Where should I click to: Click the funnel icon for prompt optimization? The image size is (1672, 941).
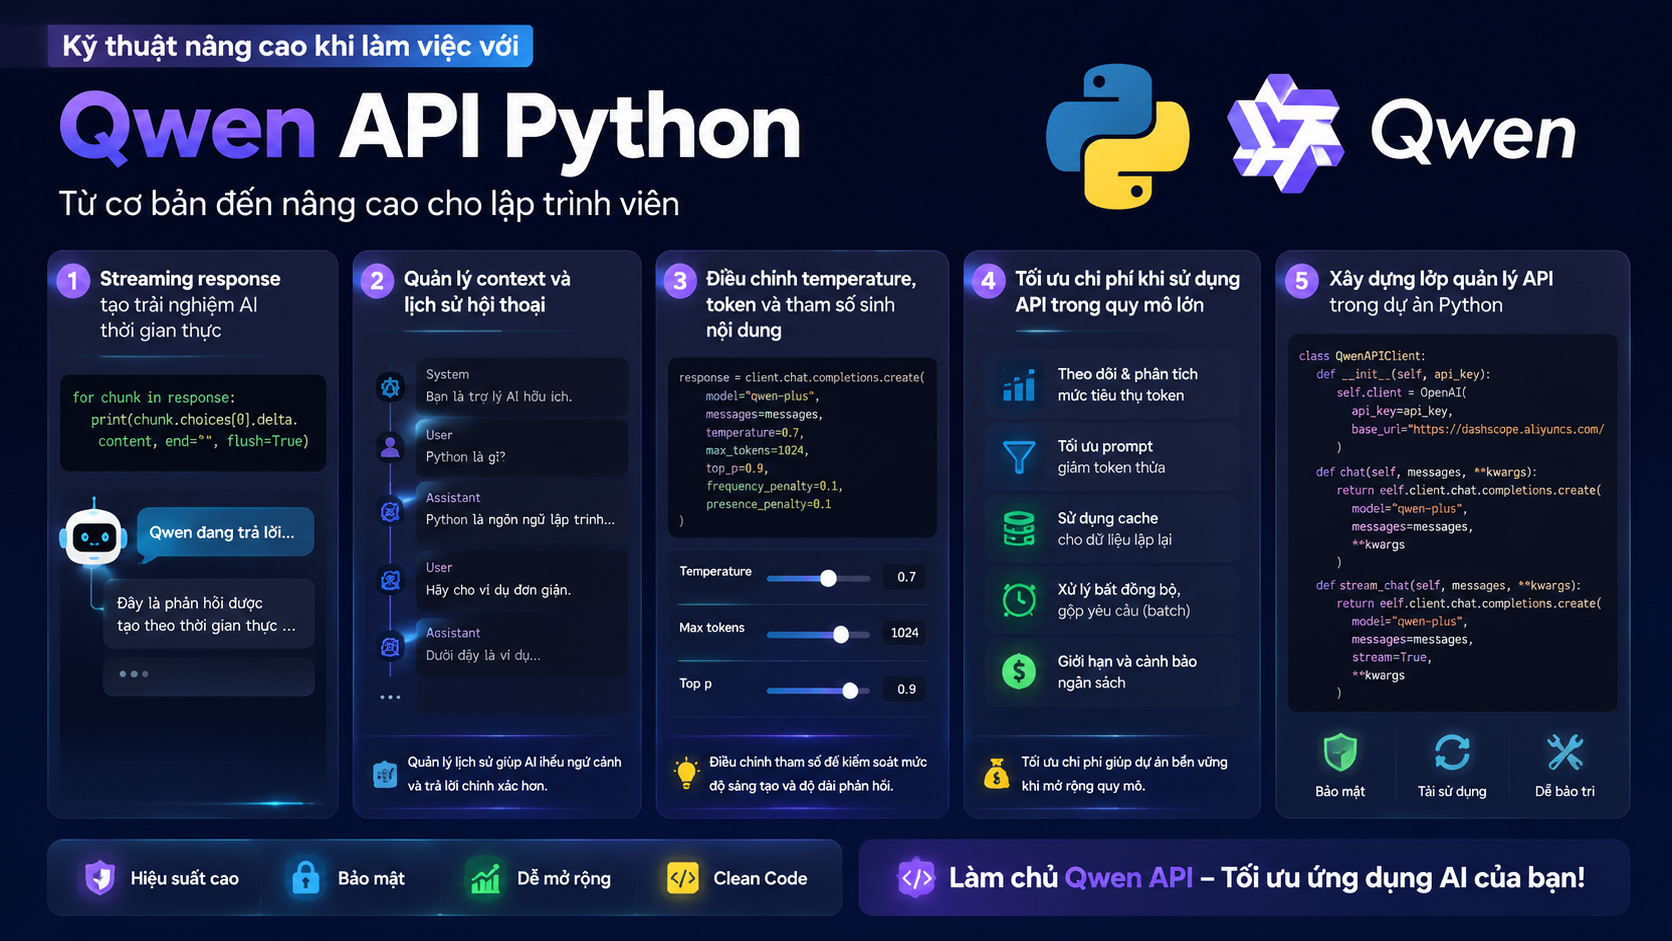(x=1019, y=457)
